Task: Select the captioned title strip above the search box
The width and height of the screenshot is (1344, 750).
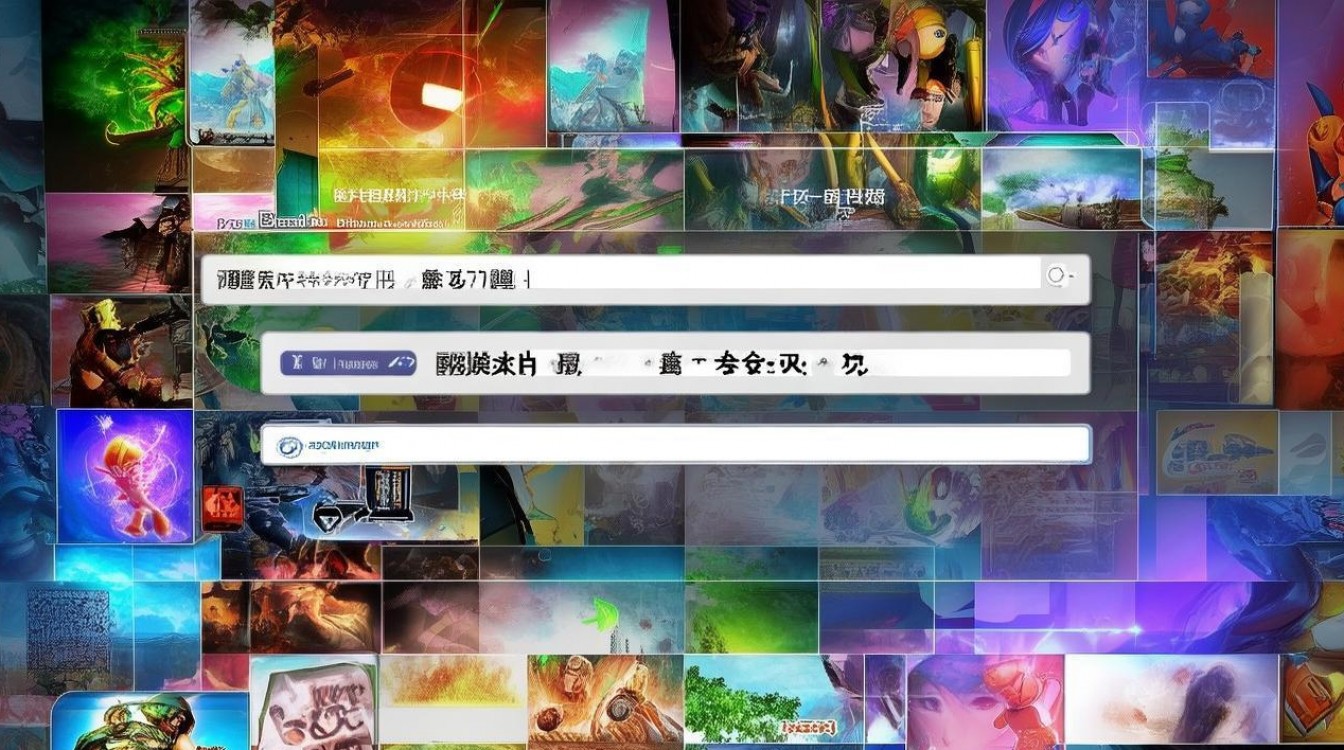Action: coord(395,198)
